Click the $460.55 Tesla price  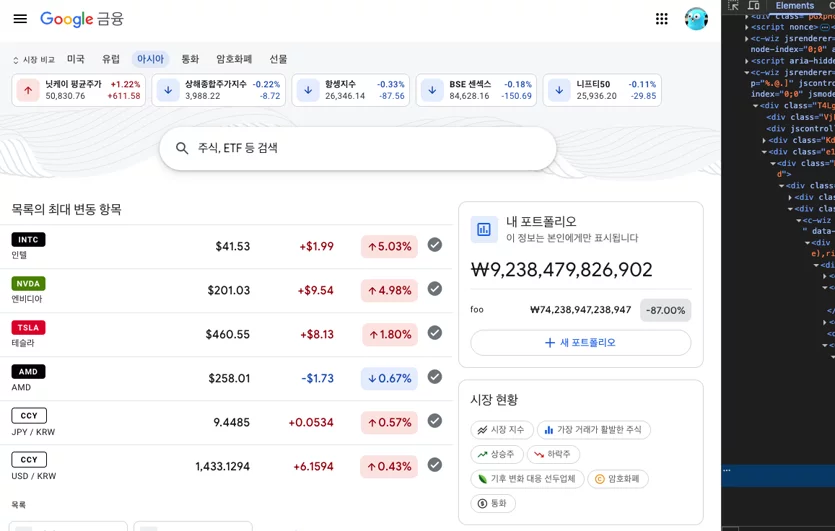click(x=228, y=334)
